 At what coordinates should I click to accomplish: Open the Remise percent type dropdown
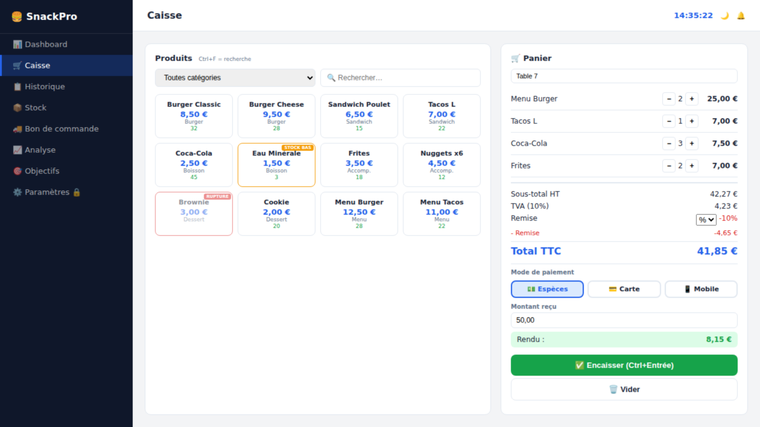[x=706, y=219]
